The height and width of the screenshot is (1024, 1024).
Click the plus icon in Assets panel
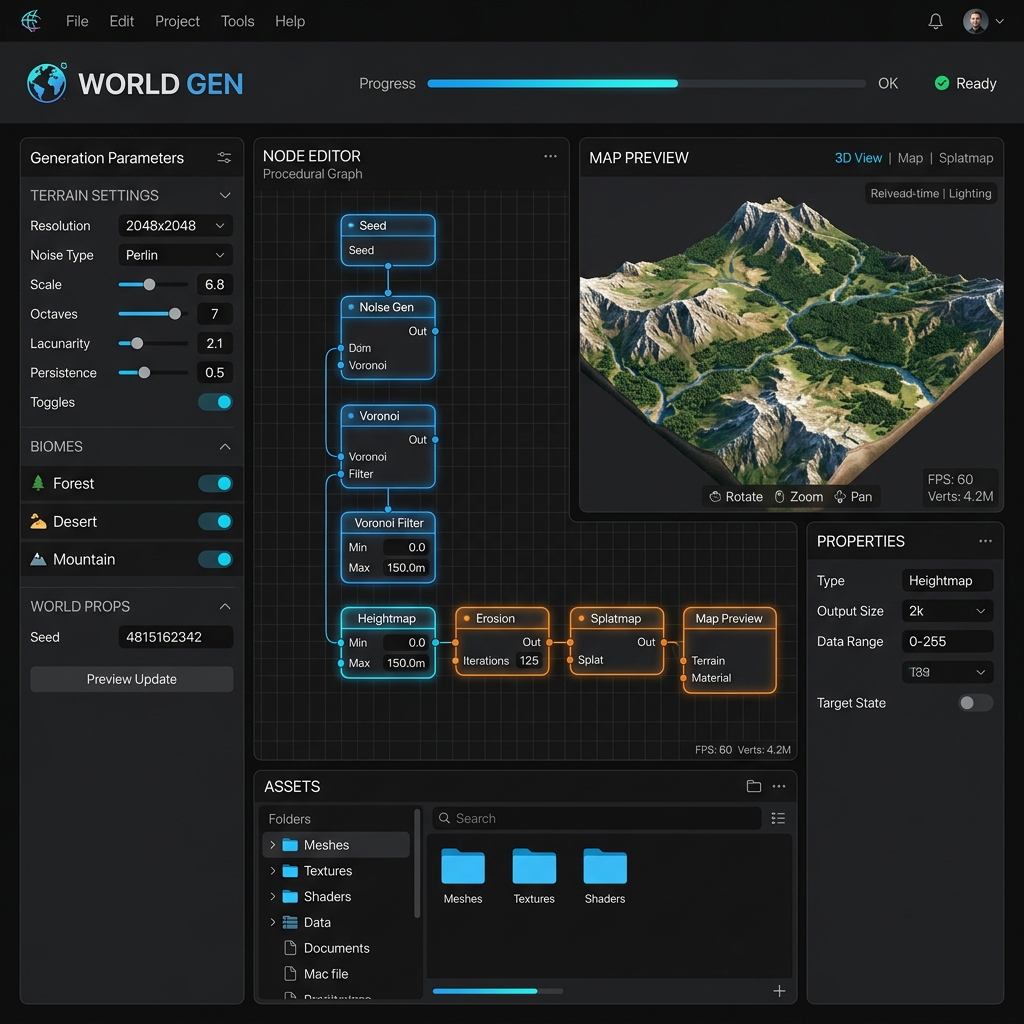pos(779,991)
